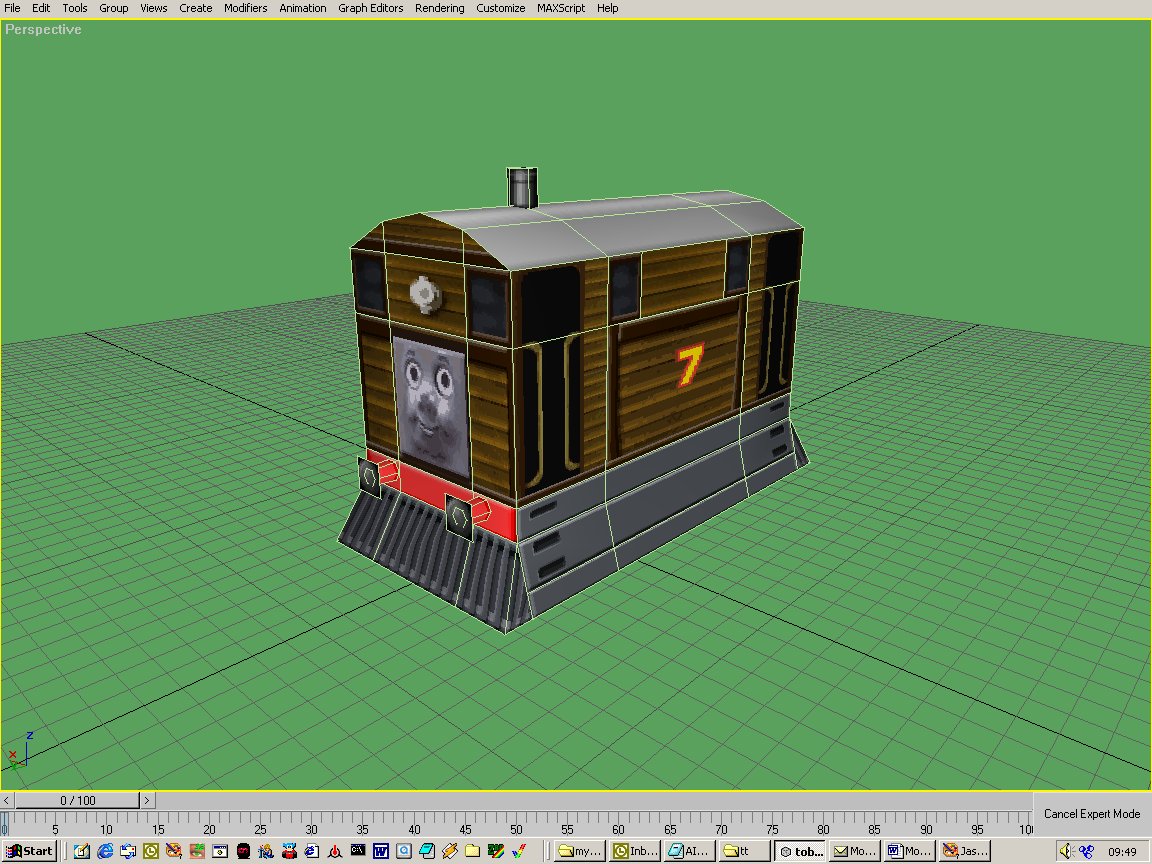Click the blue network tray icon

1087,852
